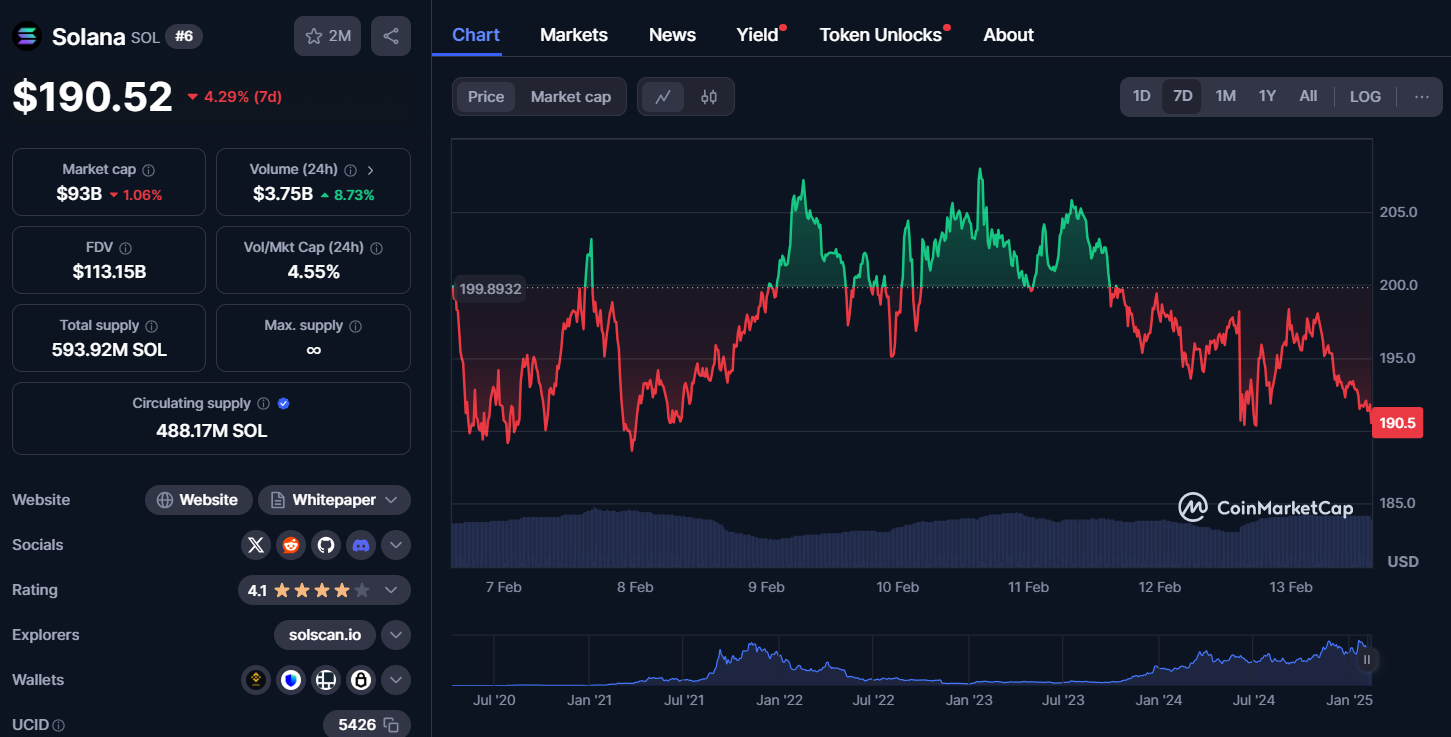Image resolution: width=1451 pixels, height=737 pixels.
Task: Expand more Wallets chevron
Action: pyautogui.click(x=396, y=680)
